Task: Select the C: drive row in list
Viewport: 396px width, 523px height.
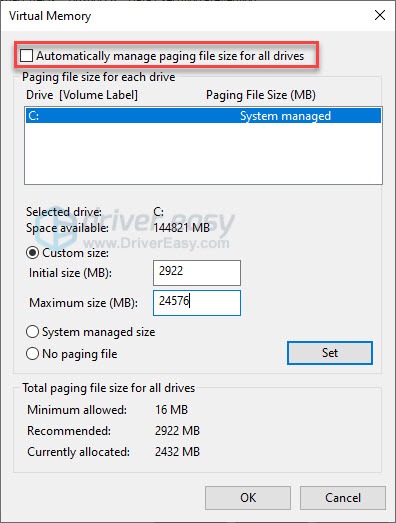Action: click(x=203, y=115)
